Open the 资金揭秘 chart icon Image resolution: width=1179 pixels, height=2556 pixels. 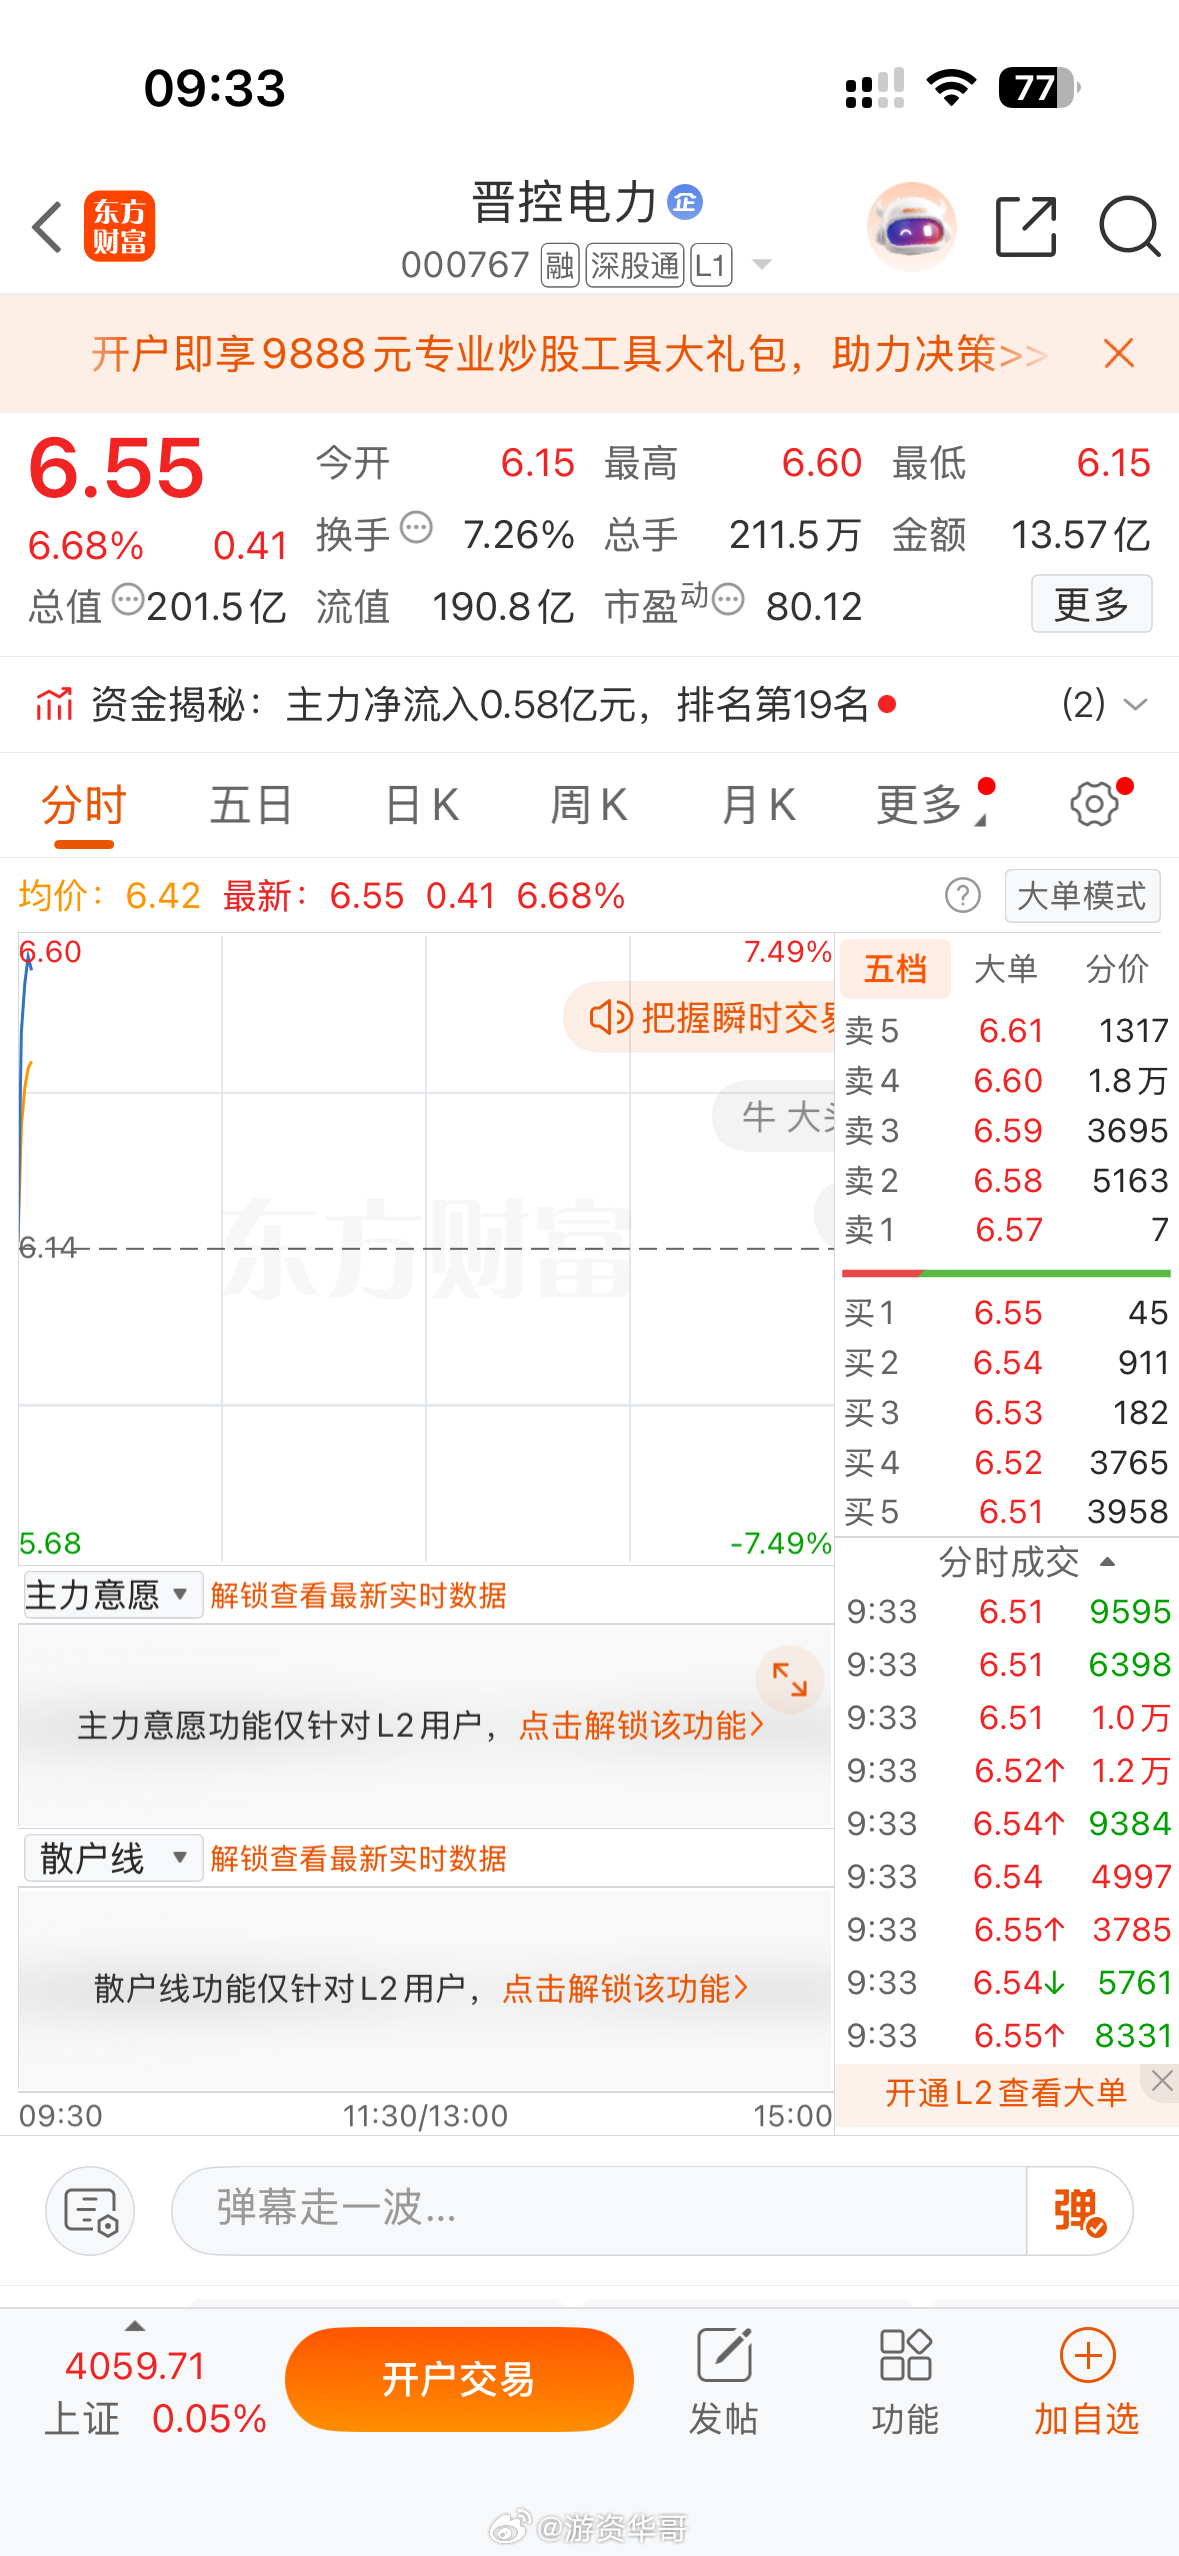pos(55,704)
